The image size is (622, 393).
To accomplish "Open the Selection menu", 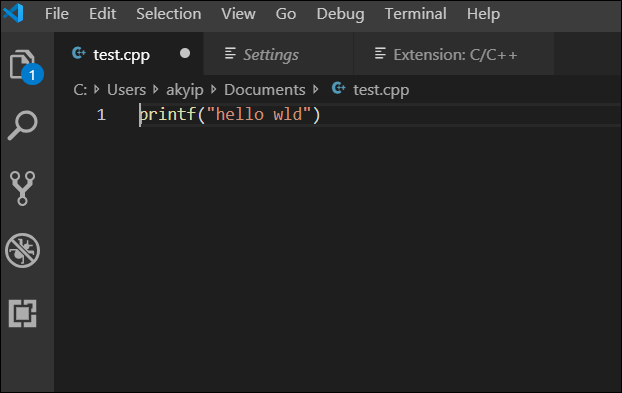I will tap(169, 14).
